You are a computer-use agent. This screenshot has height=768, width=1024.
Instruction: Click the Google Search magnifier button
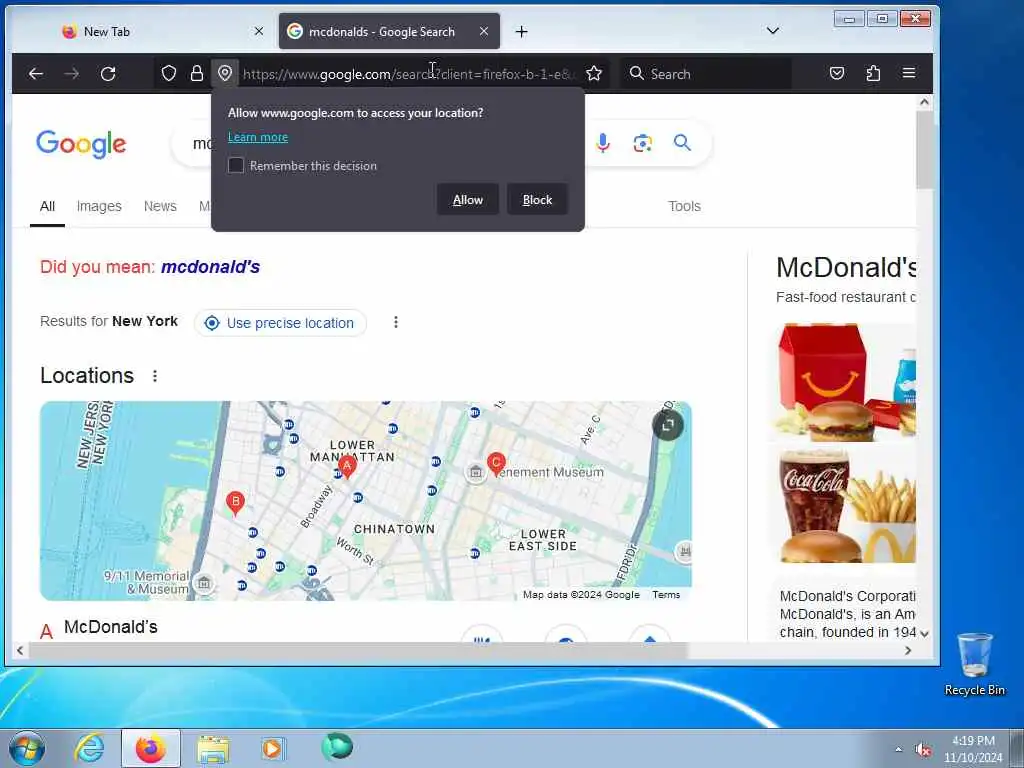coord(682,142)
